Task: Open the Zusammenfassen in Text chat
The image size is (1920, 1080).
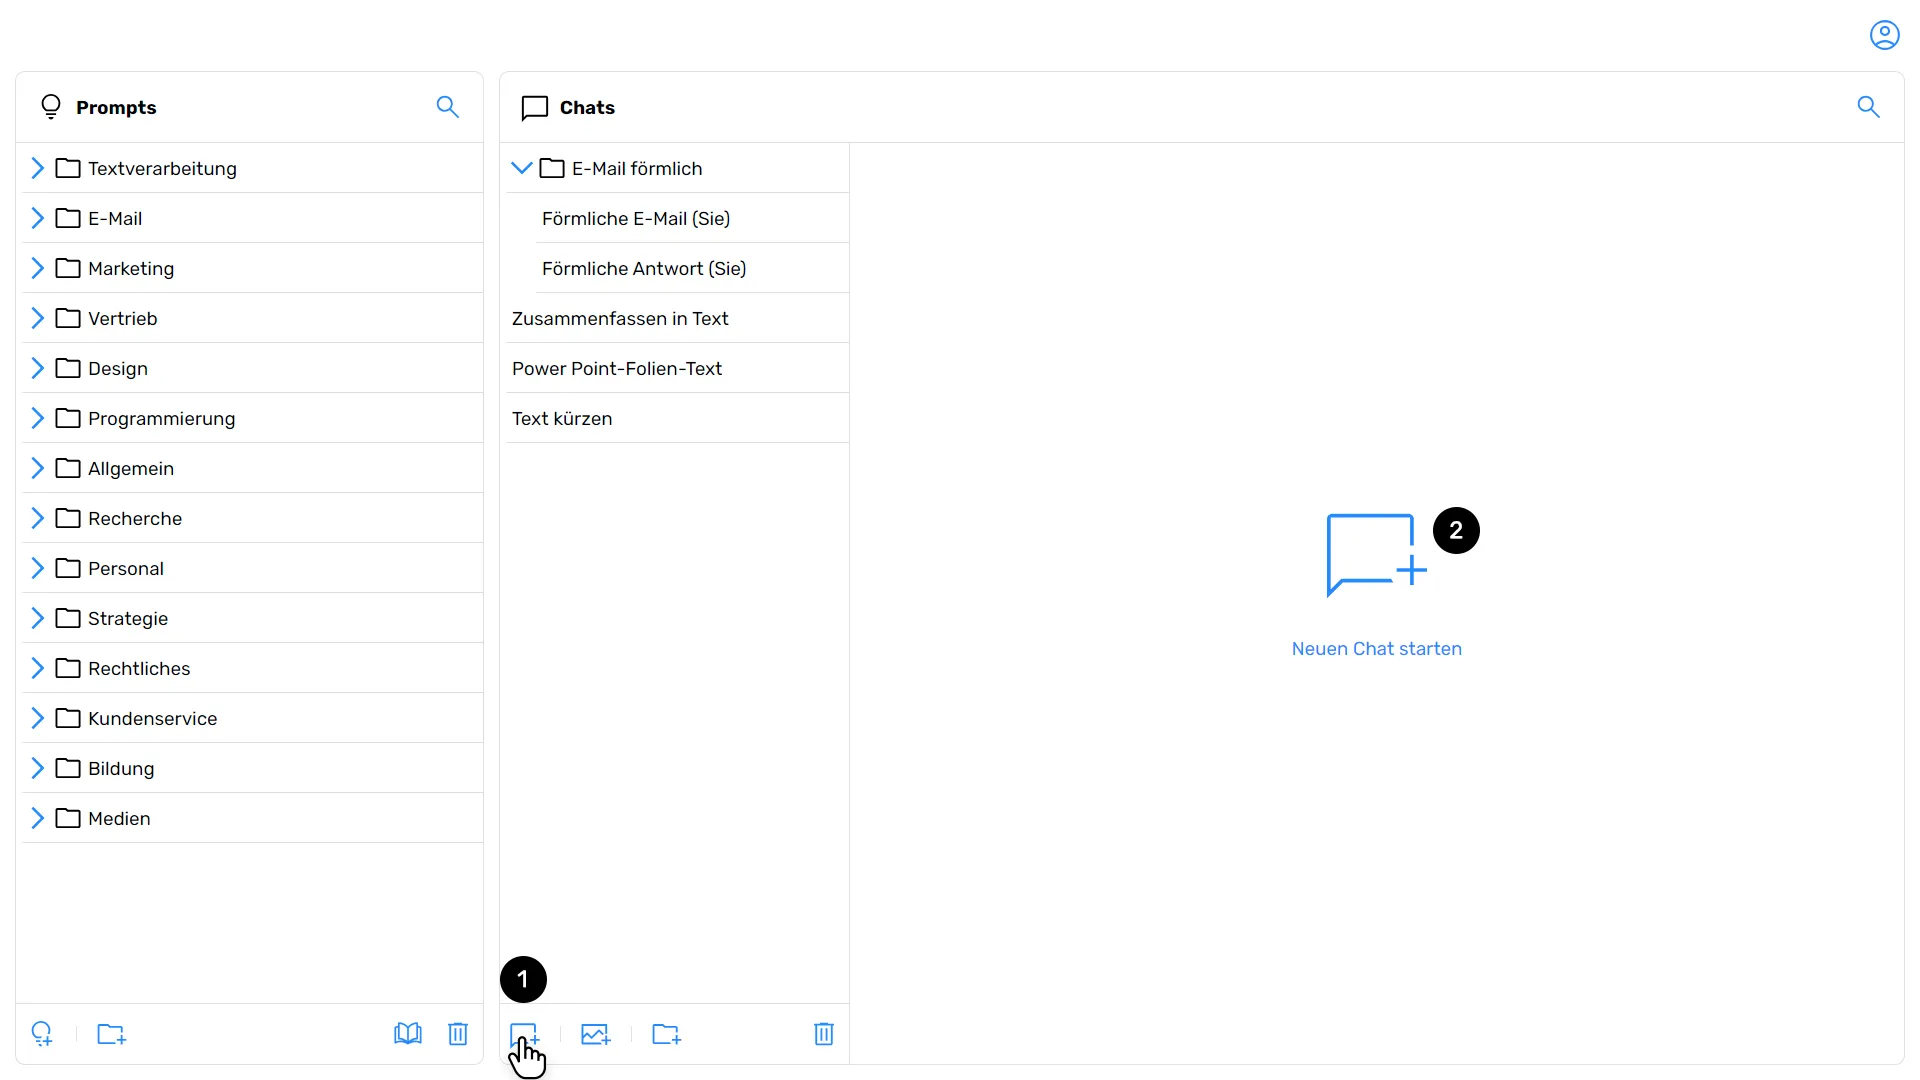Action: pos(620,318)
